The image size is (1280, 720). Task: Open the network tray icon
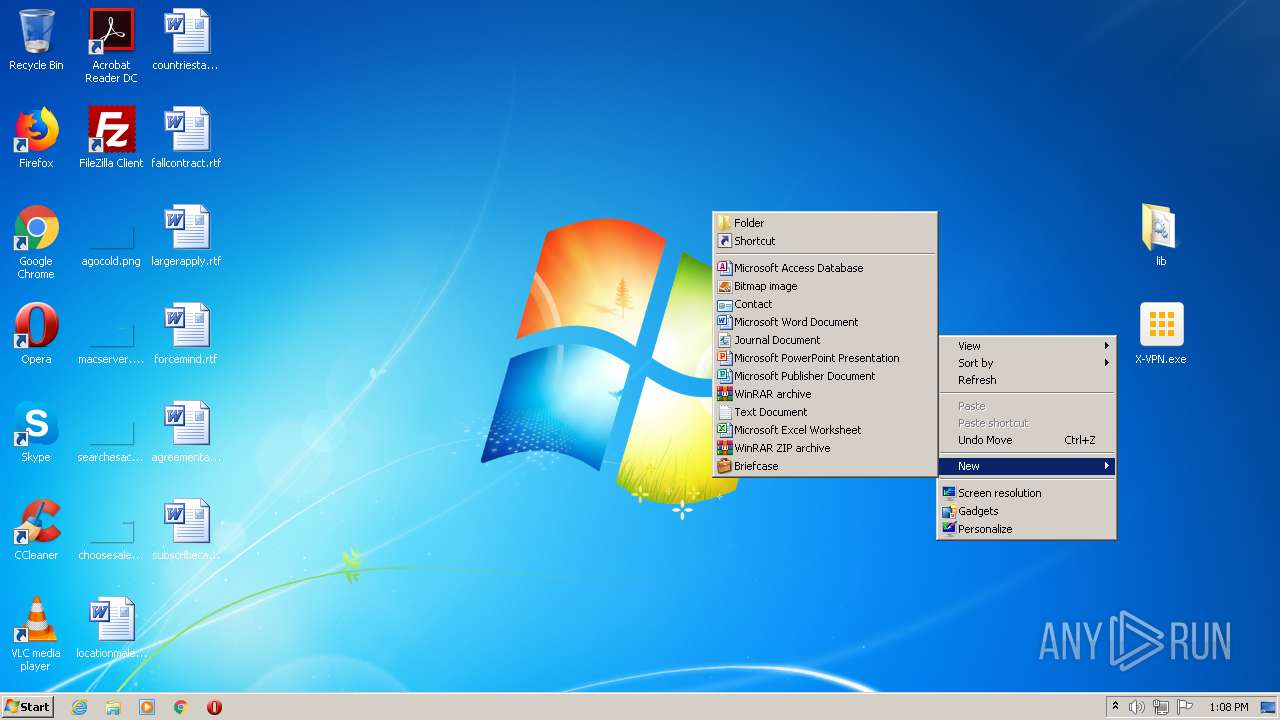(x=1161, y=707)
